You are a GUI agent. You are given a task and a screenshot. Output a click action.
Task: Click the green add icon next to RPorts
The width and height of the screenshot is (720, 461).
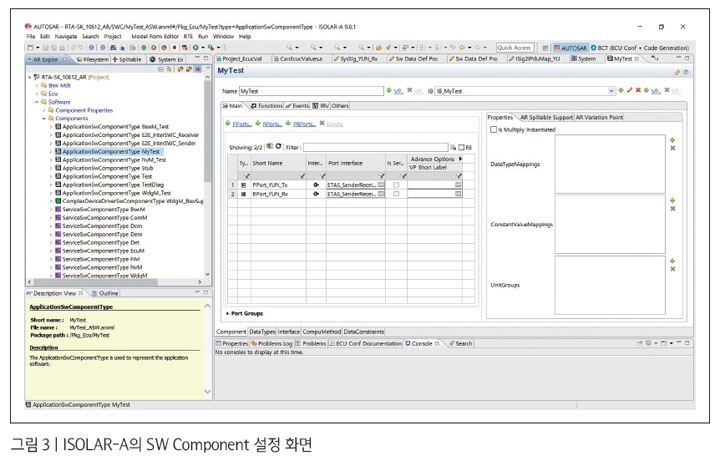[x=258, y=124]
